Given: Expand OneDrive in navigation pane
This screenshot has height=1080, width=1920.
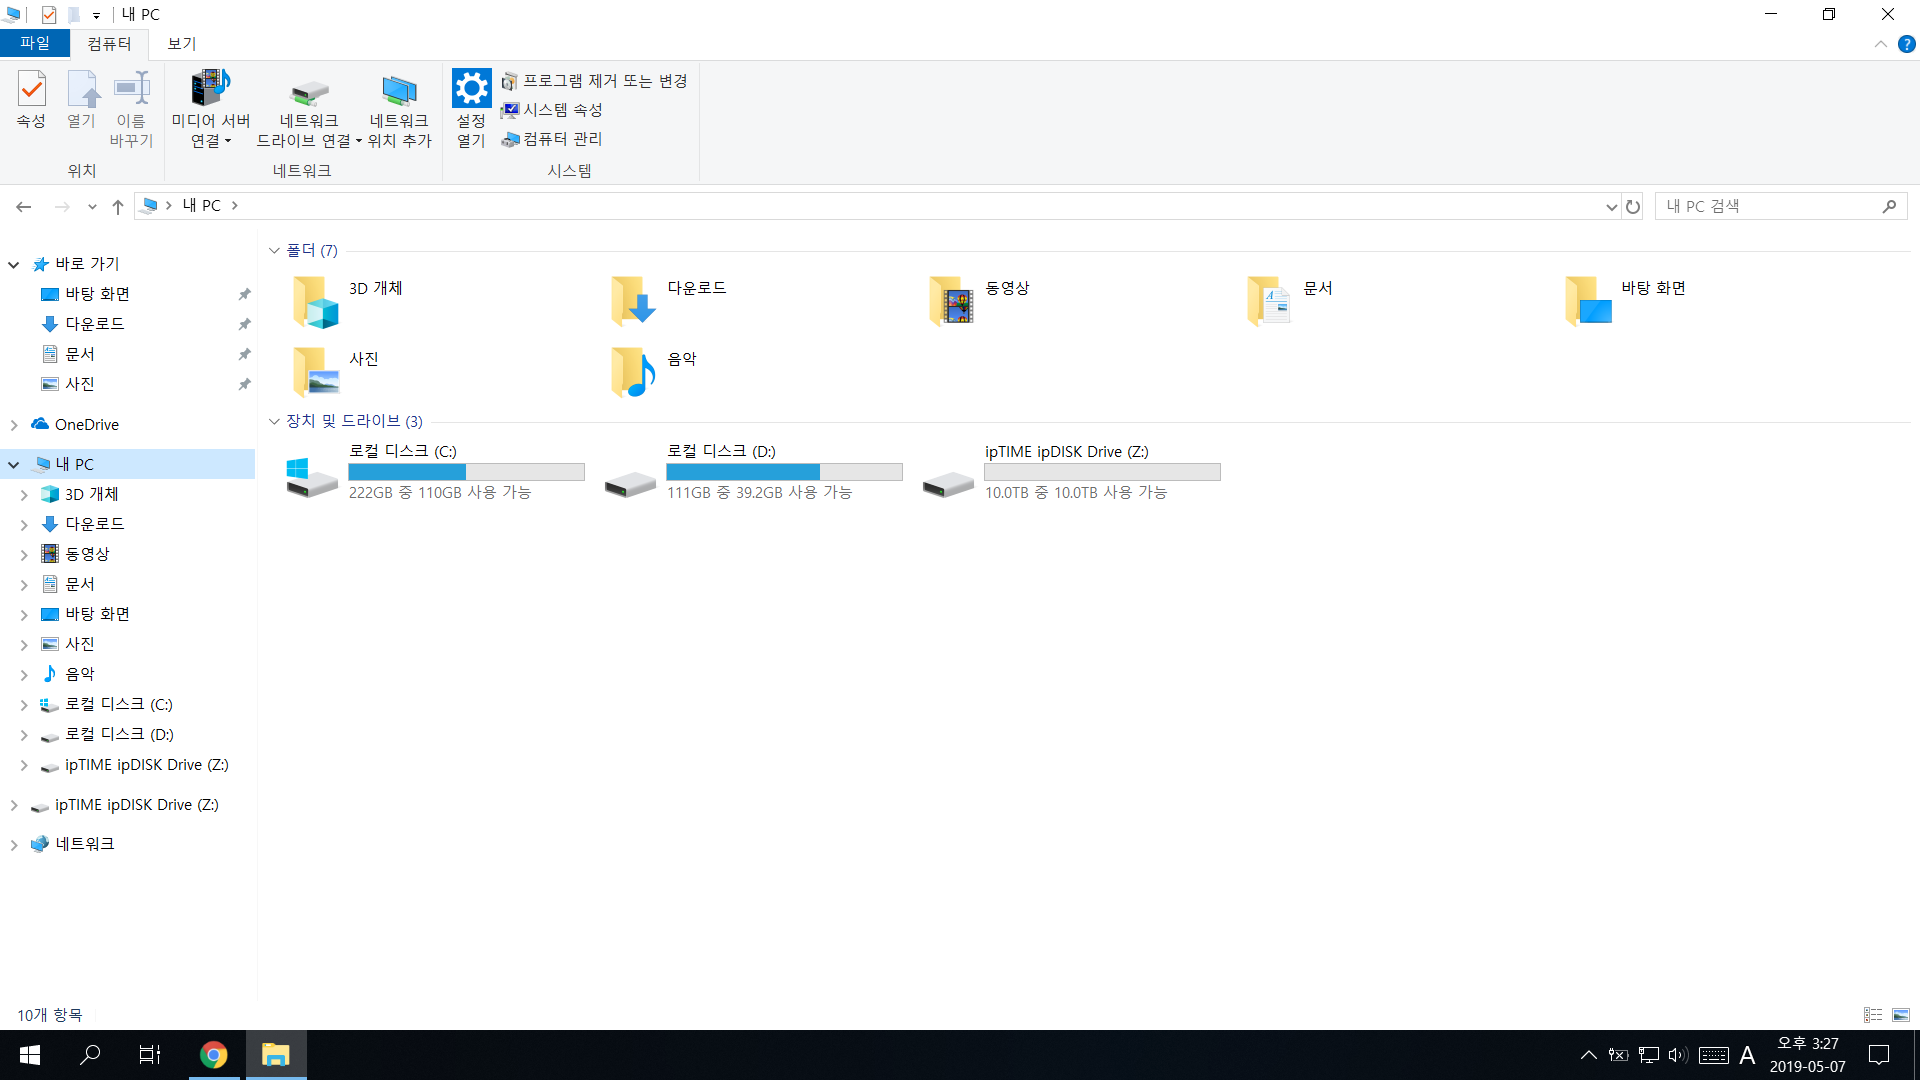Looking at the screenshot, I should pos(14,425).
